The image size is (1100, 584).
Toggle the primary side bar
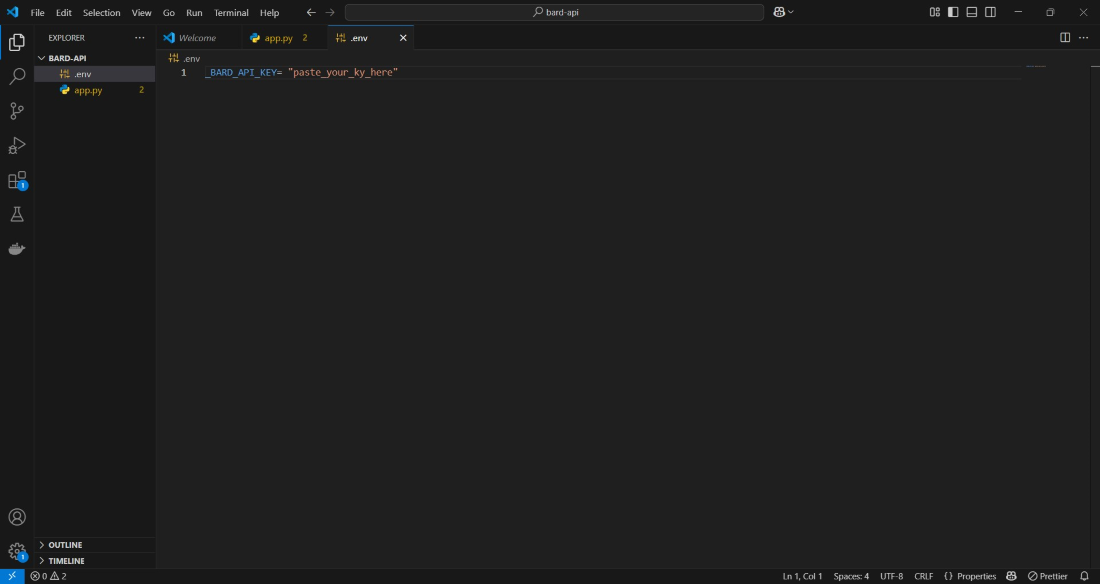953,12
